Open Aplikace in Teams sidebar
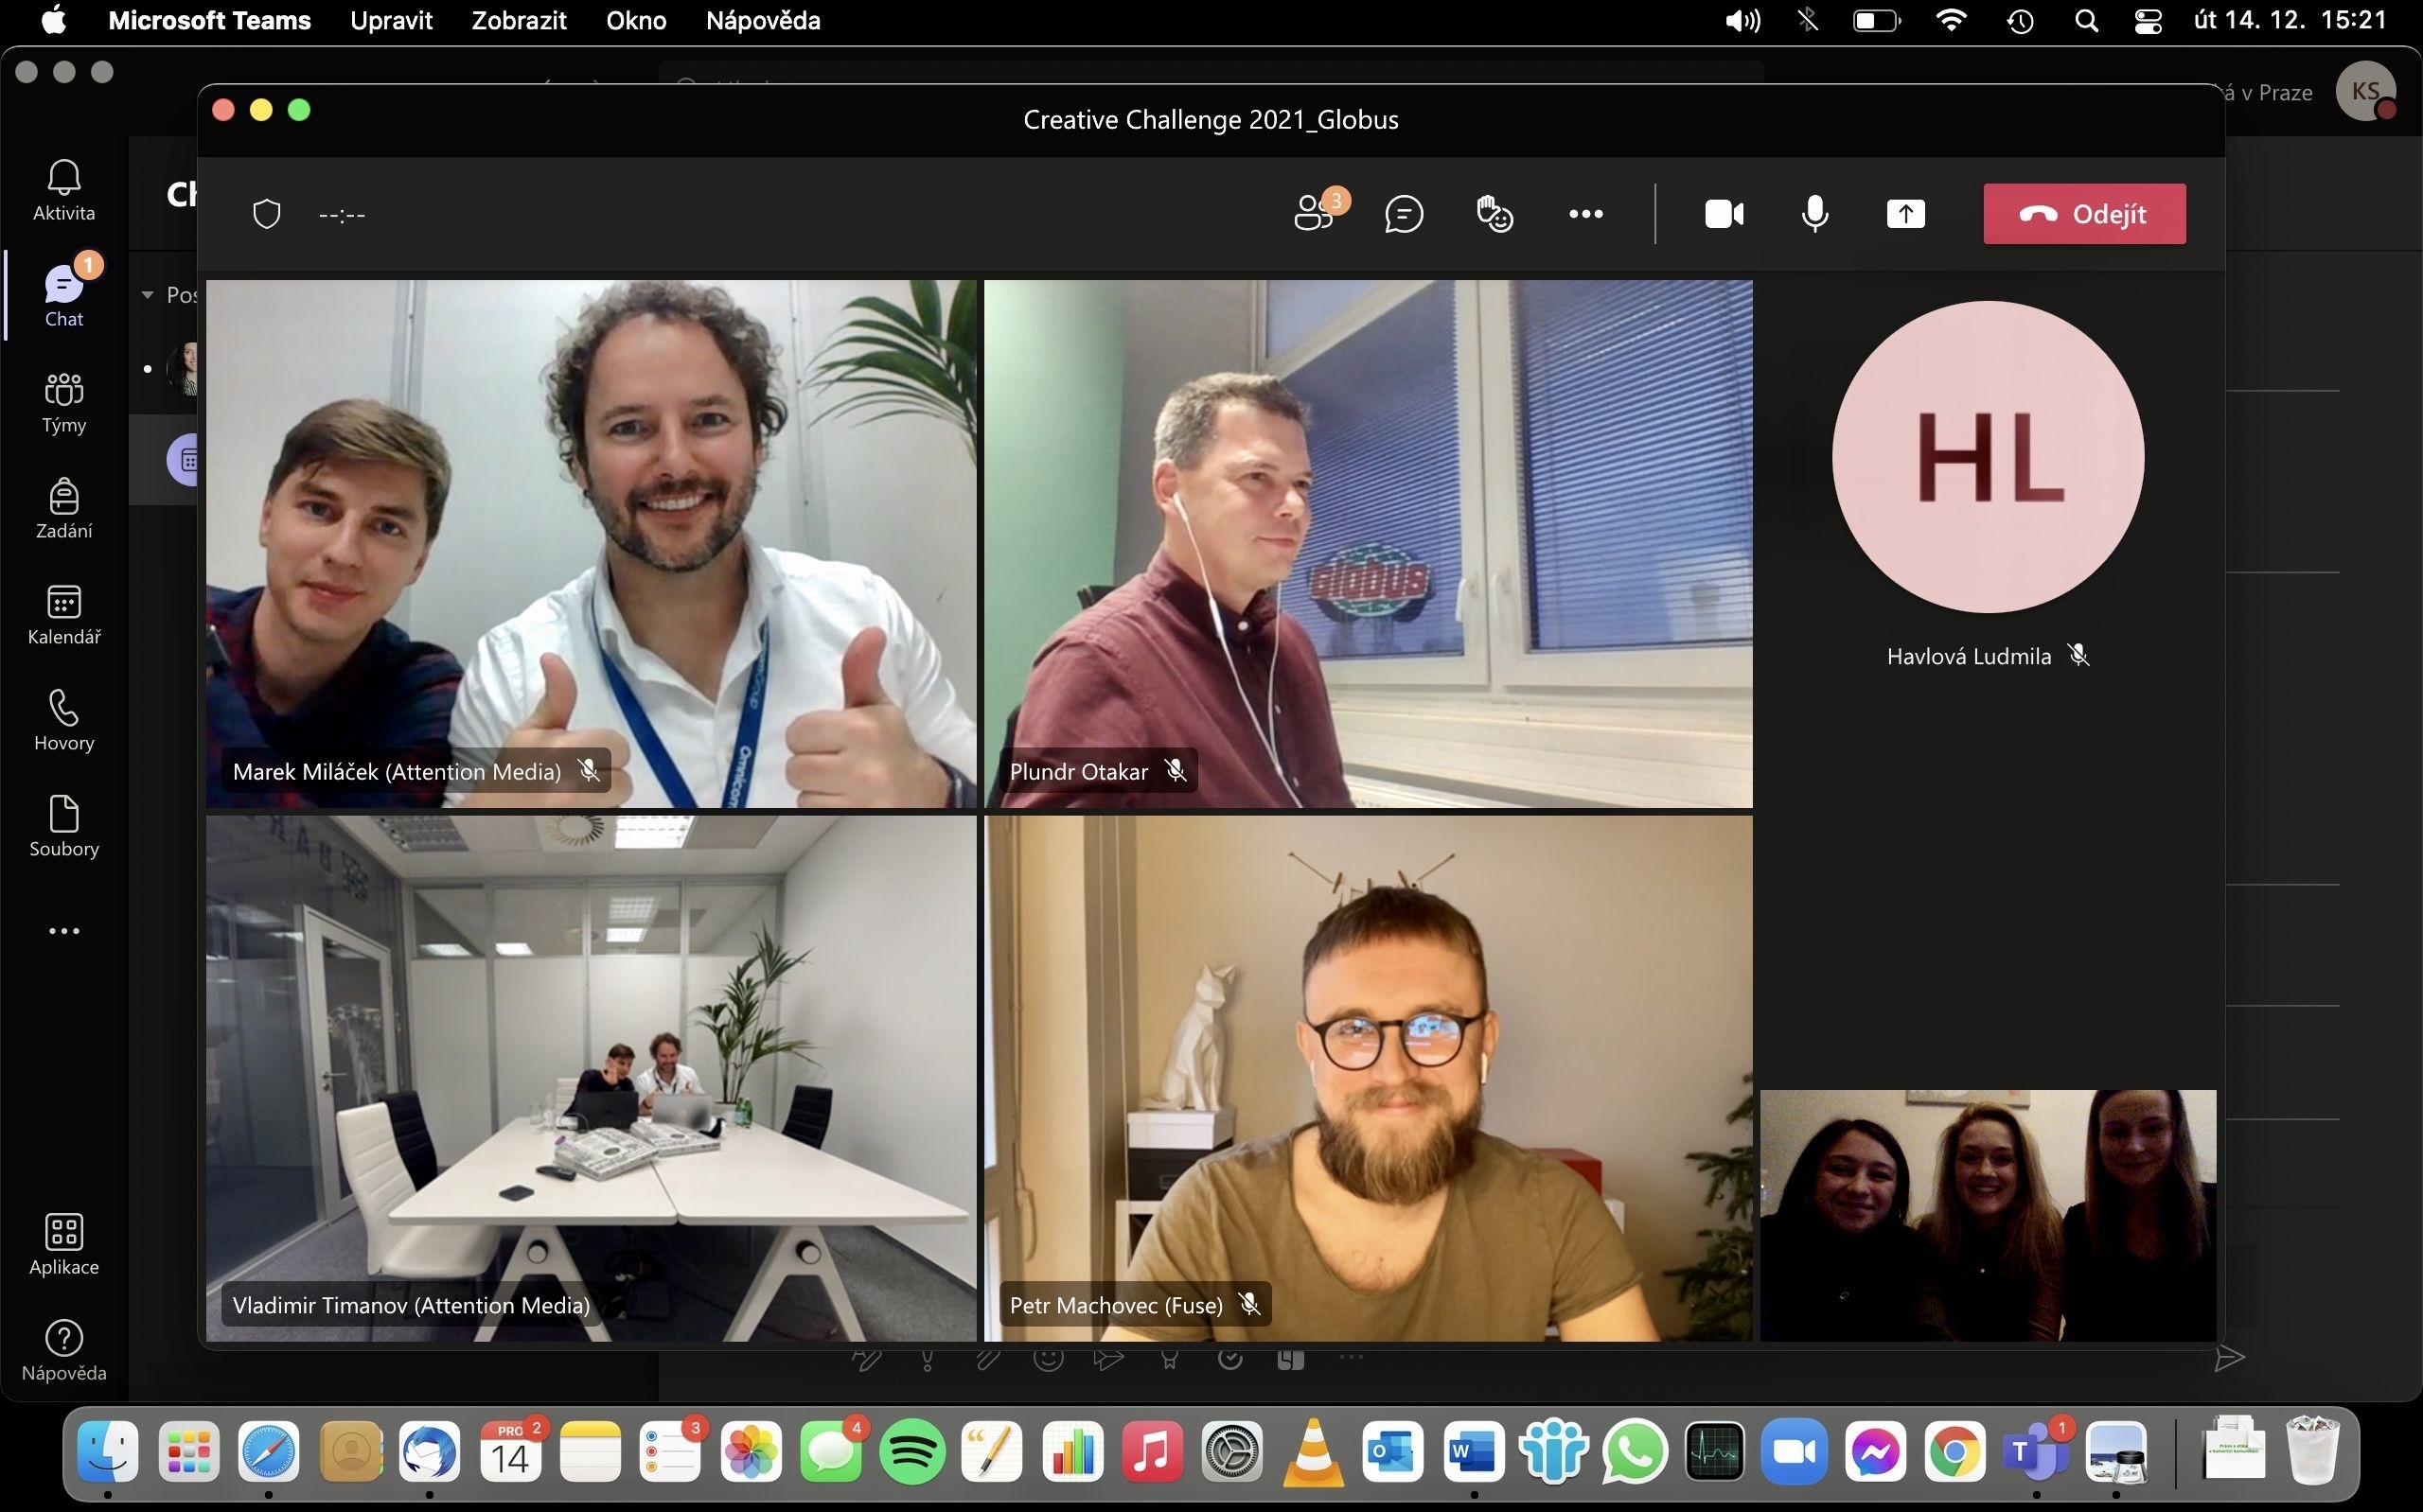Image resolution: width=2423 pixels, height=1512 pixels. (64, 1244)
